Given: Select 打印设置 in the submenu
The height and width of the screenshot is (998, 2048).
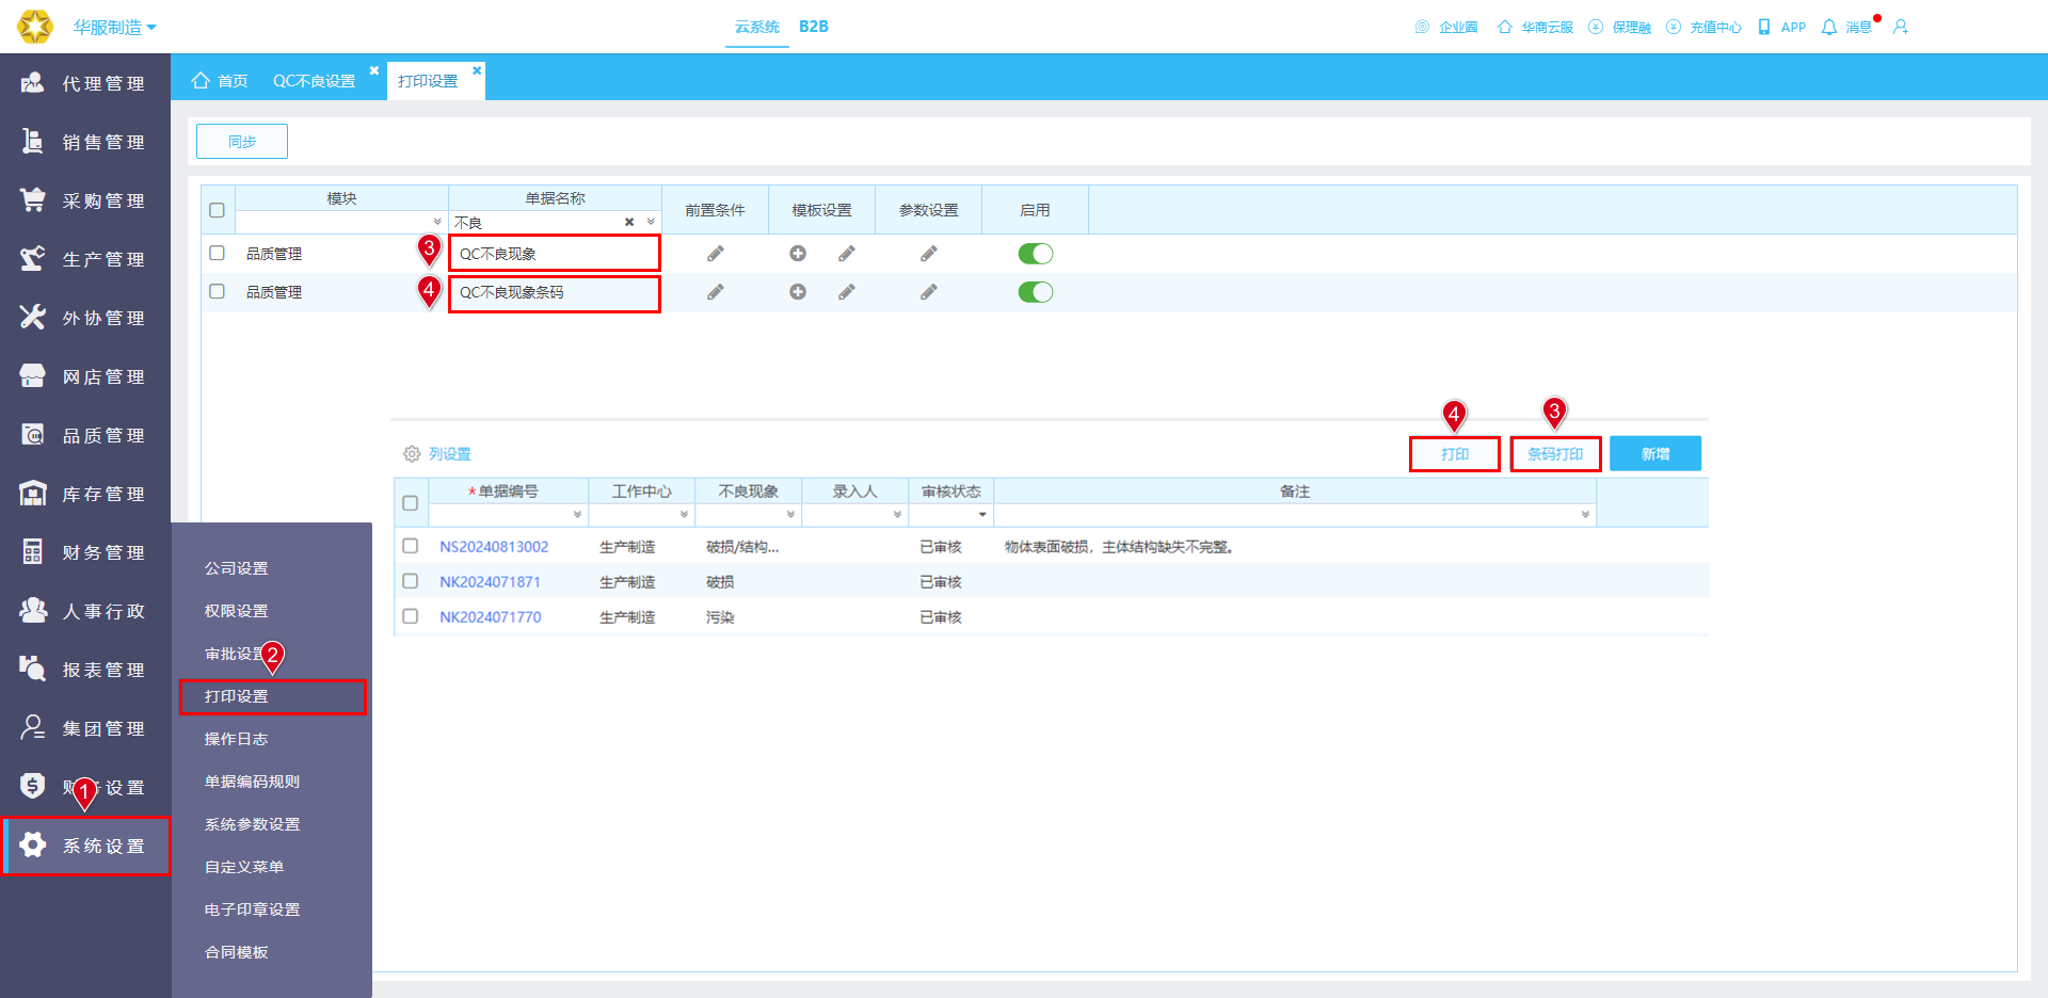Looking at the screenshot, I should click(273, 696).
